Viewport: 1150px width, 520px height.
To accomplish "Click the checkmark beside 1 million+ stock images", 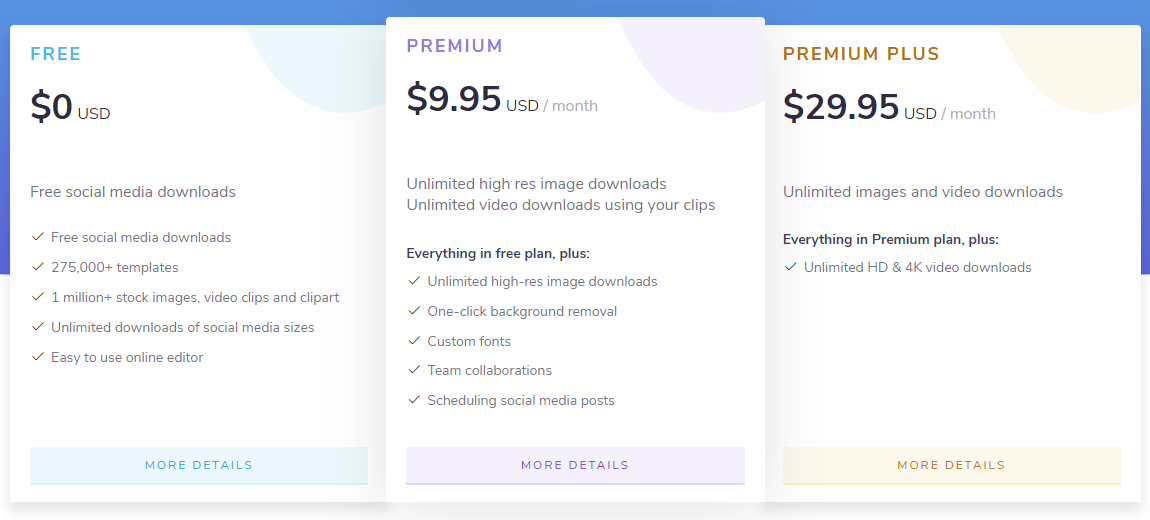I will 37,297.
